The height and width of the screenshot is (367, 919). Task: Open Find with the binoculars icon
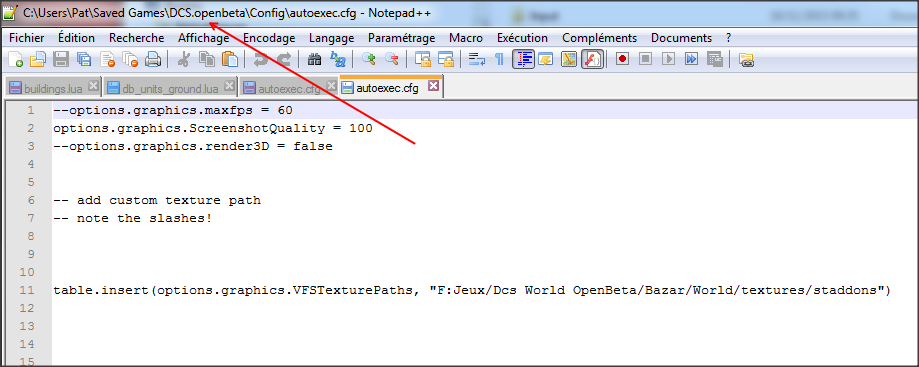tap(315, 59)
